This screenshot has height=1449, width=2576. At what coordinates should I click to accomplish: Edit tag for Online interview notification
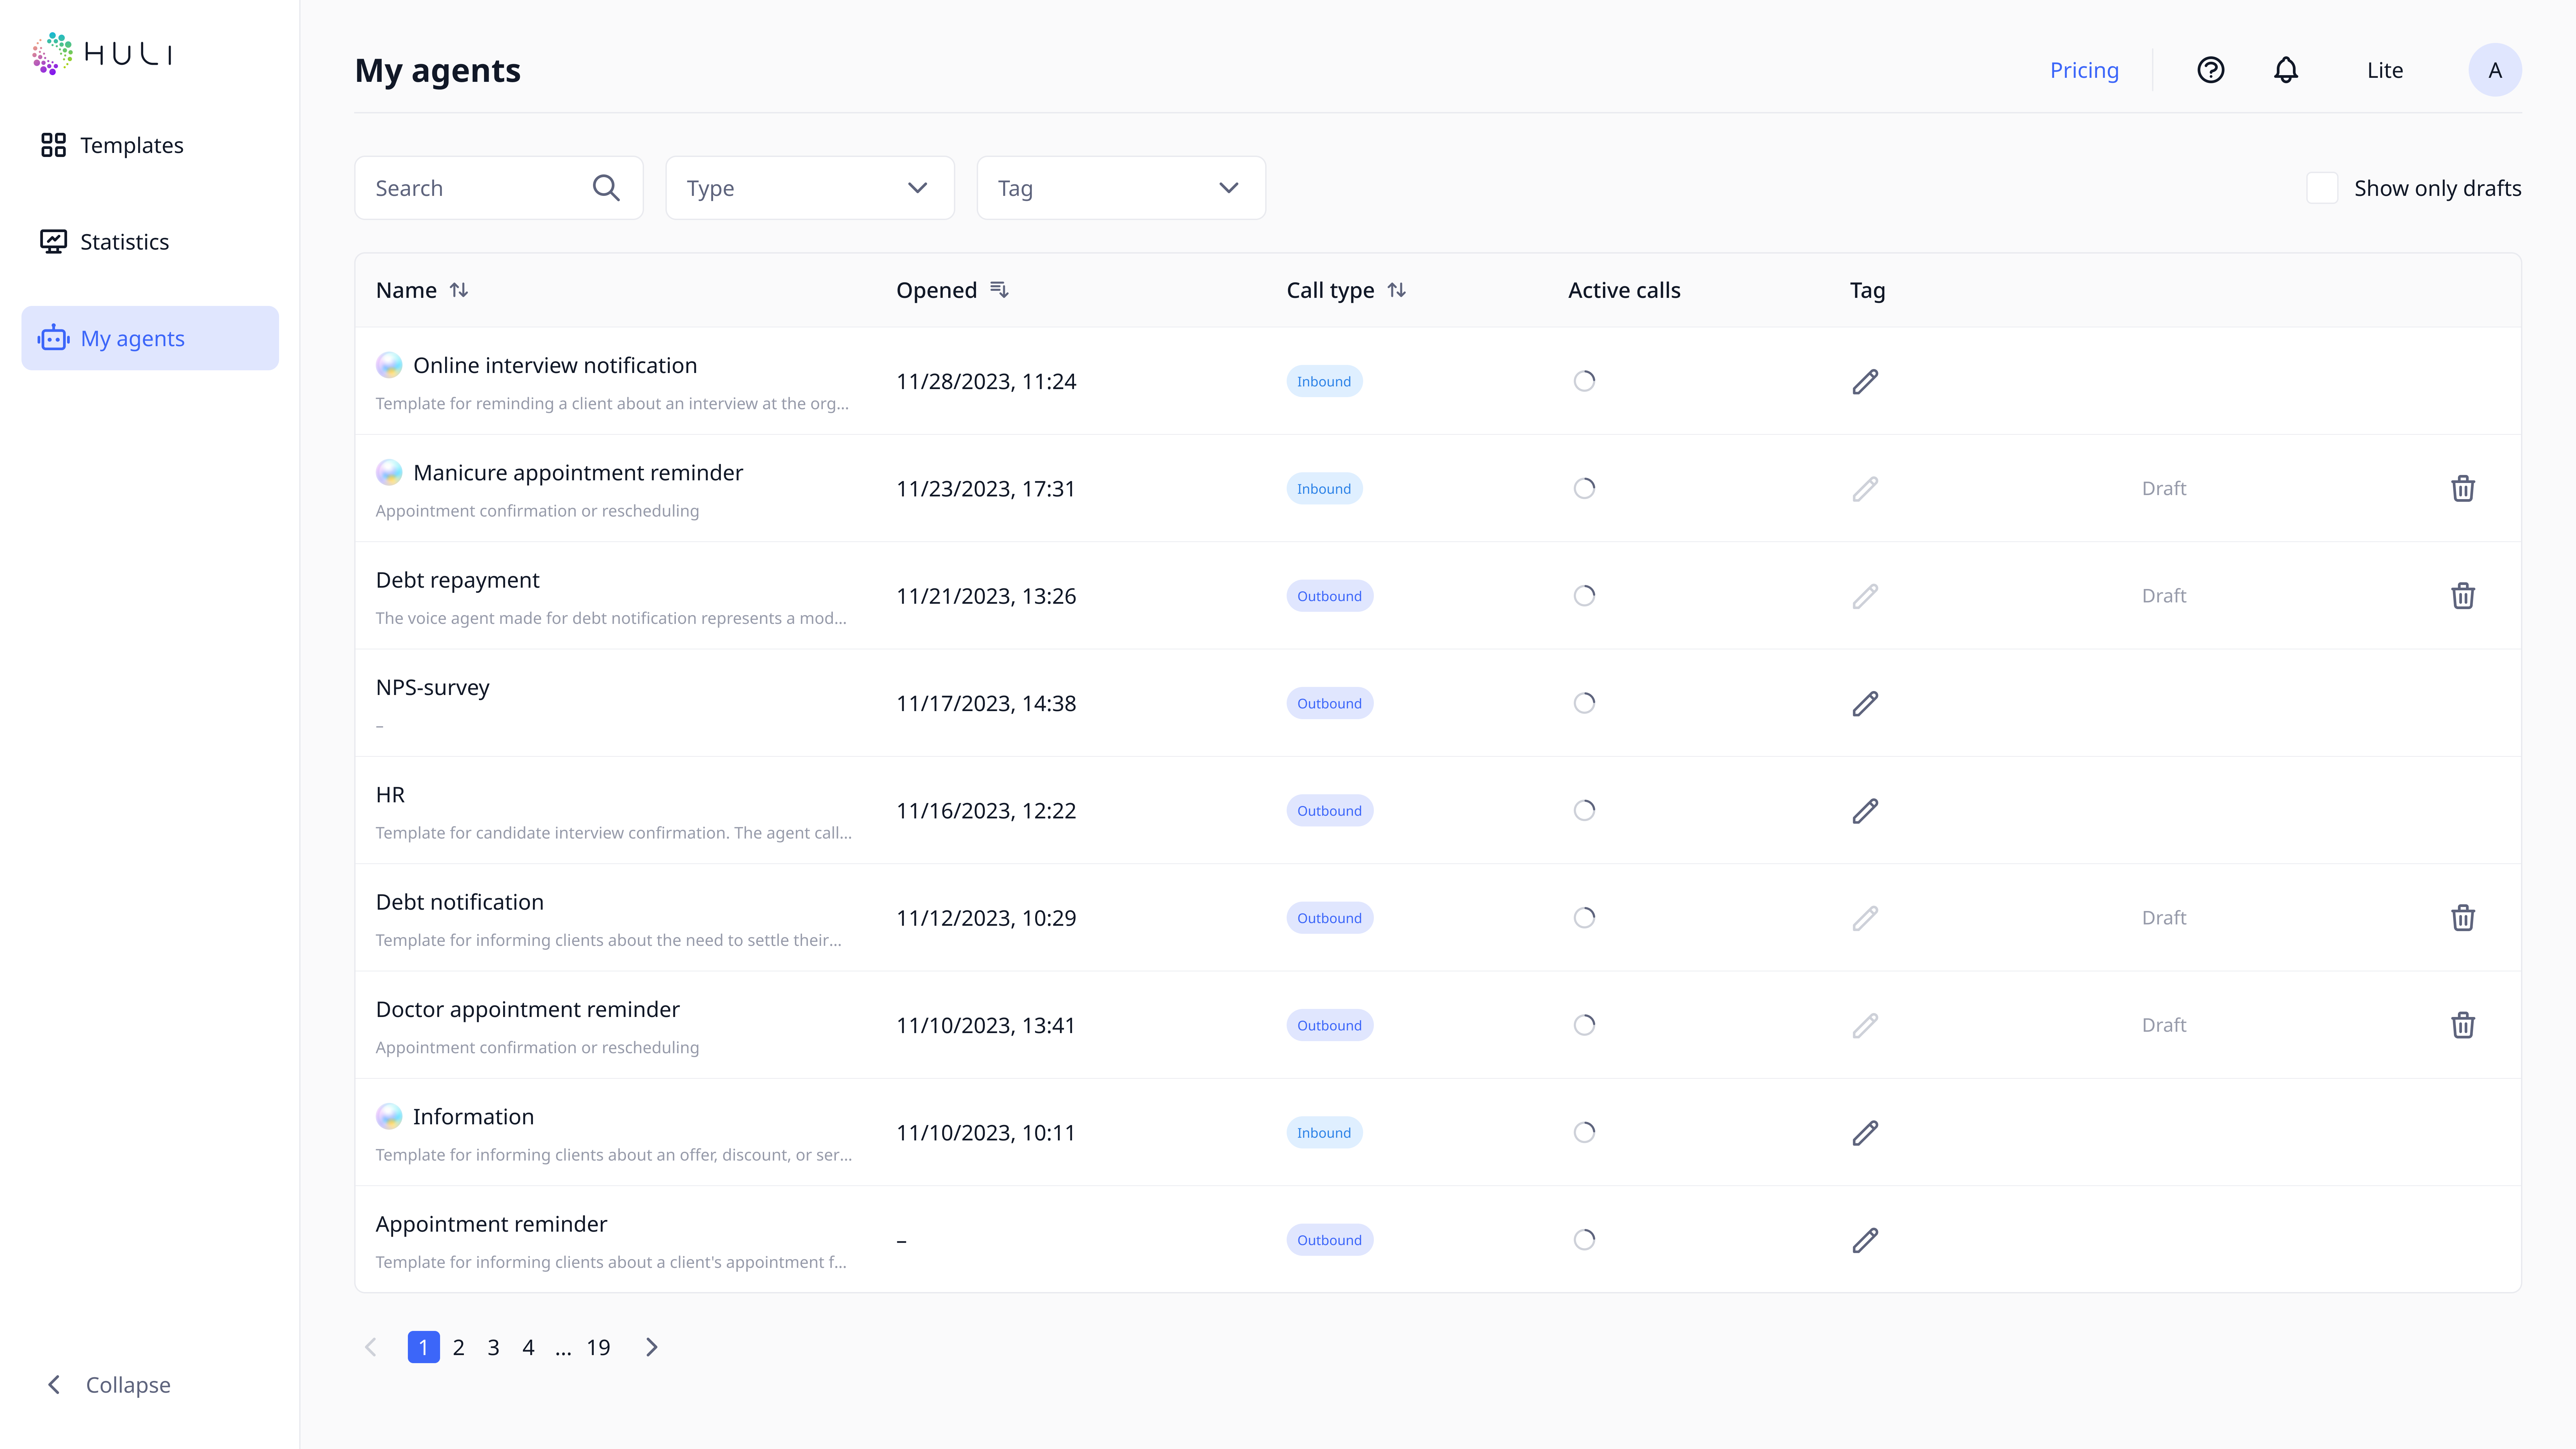1865,381
